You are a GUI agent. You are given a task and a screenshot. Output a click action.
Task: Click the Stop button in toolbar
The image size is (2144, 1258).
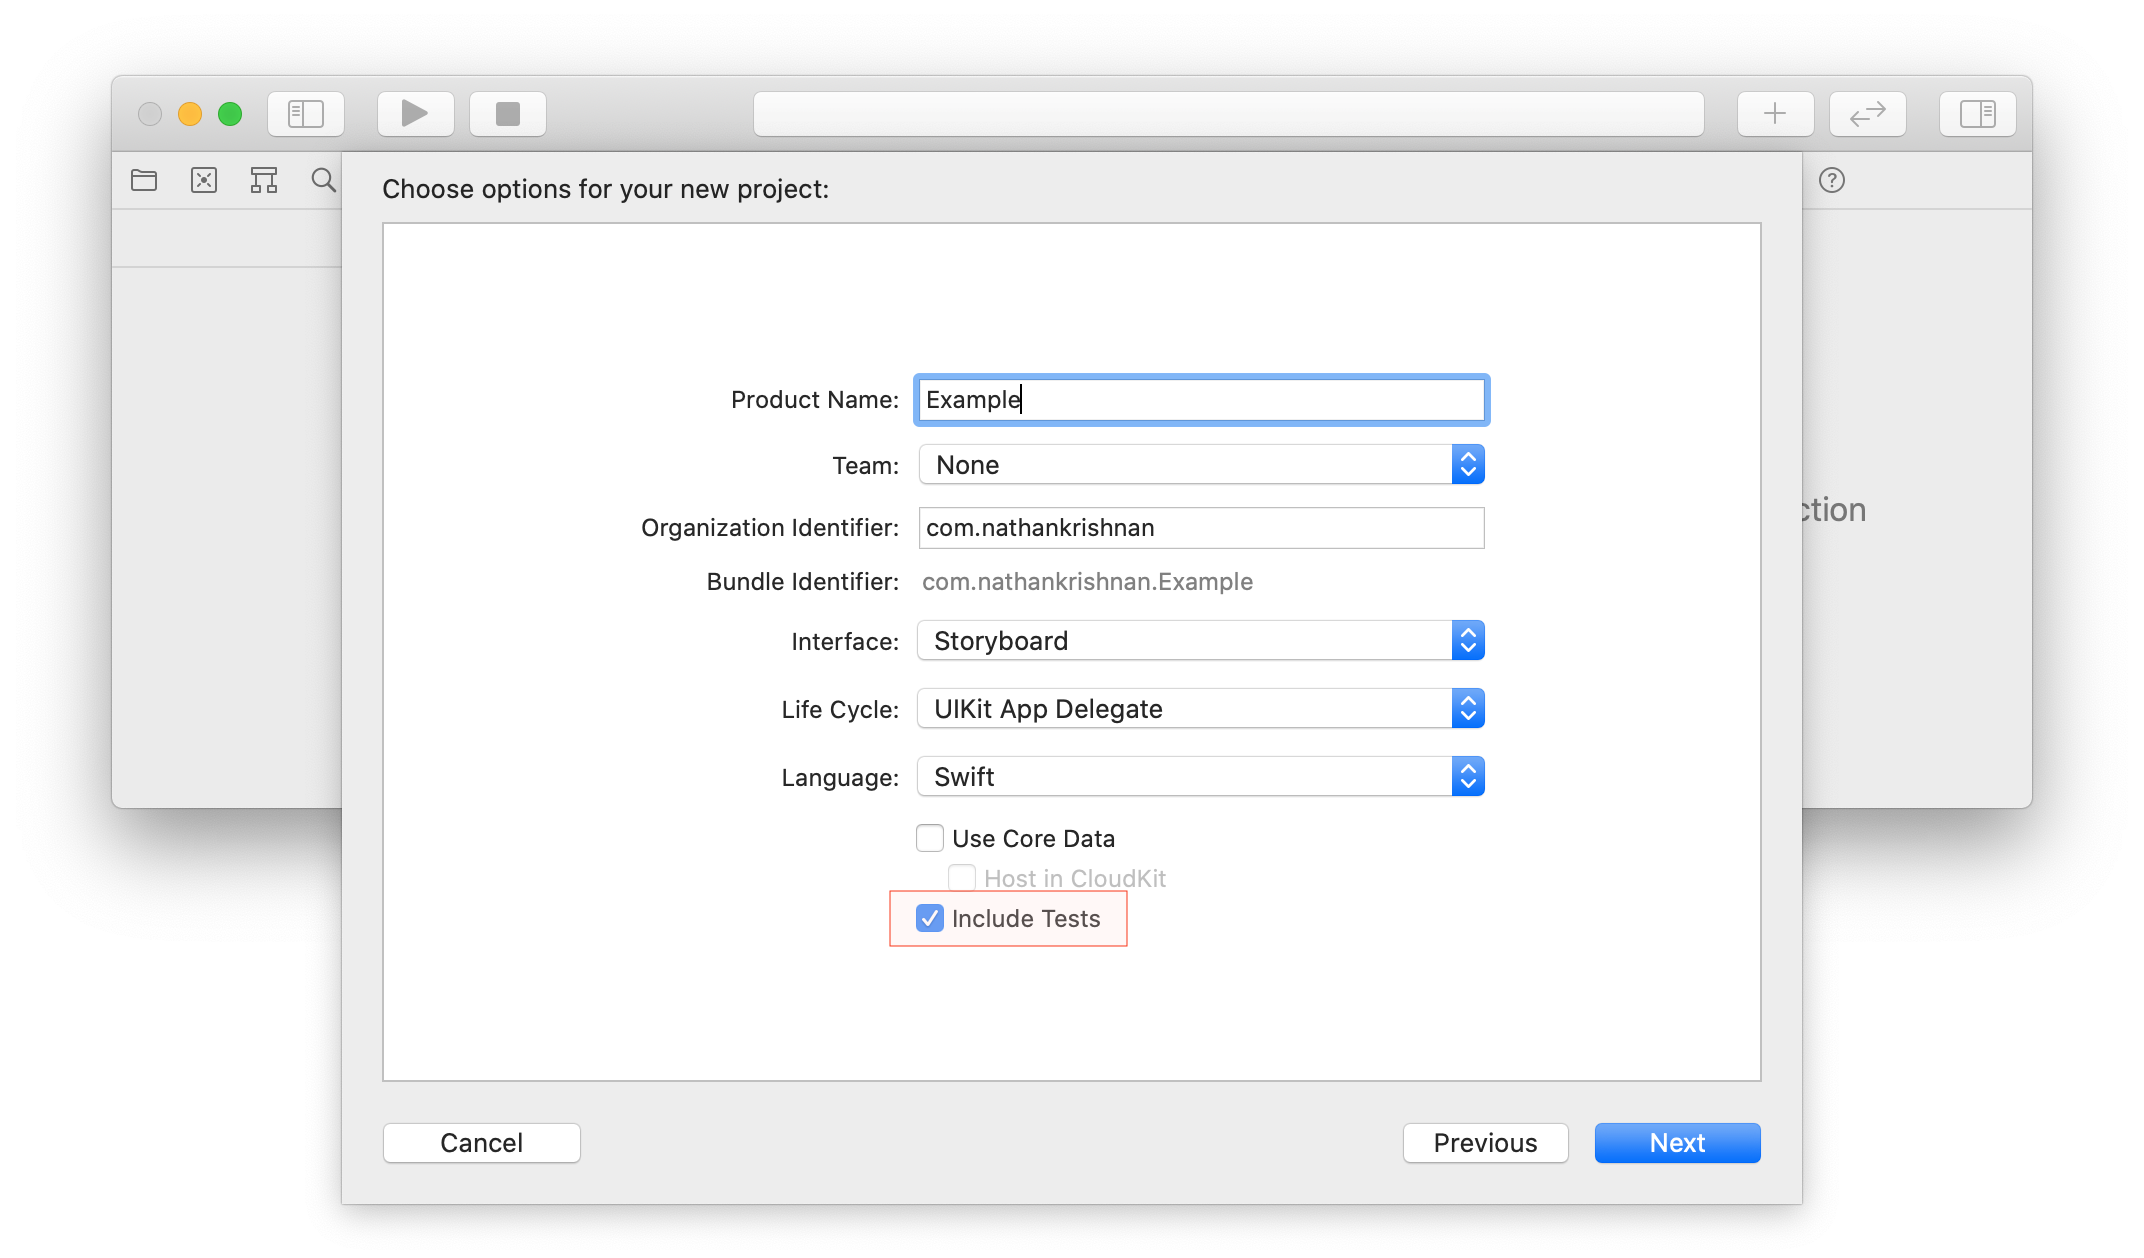coord(511,114)
